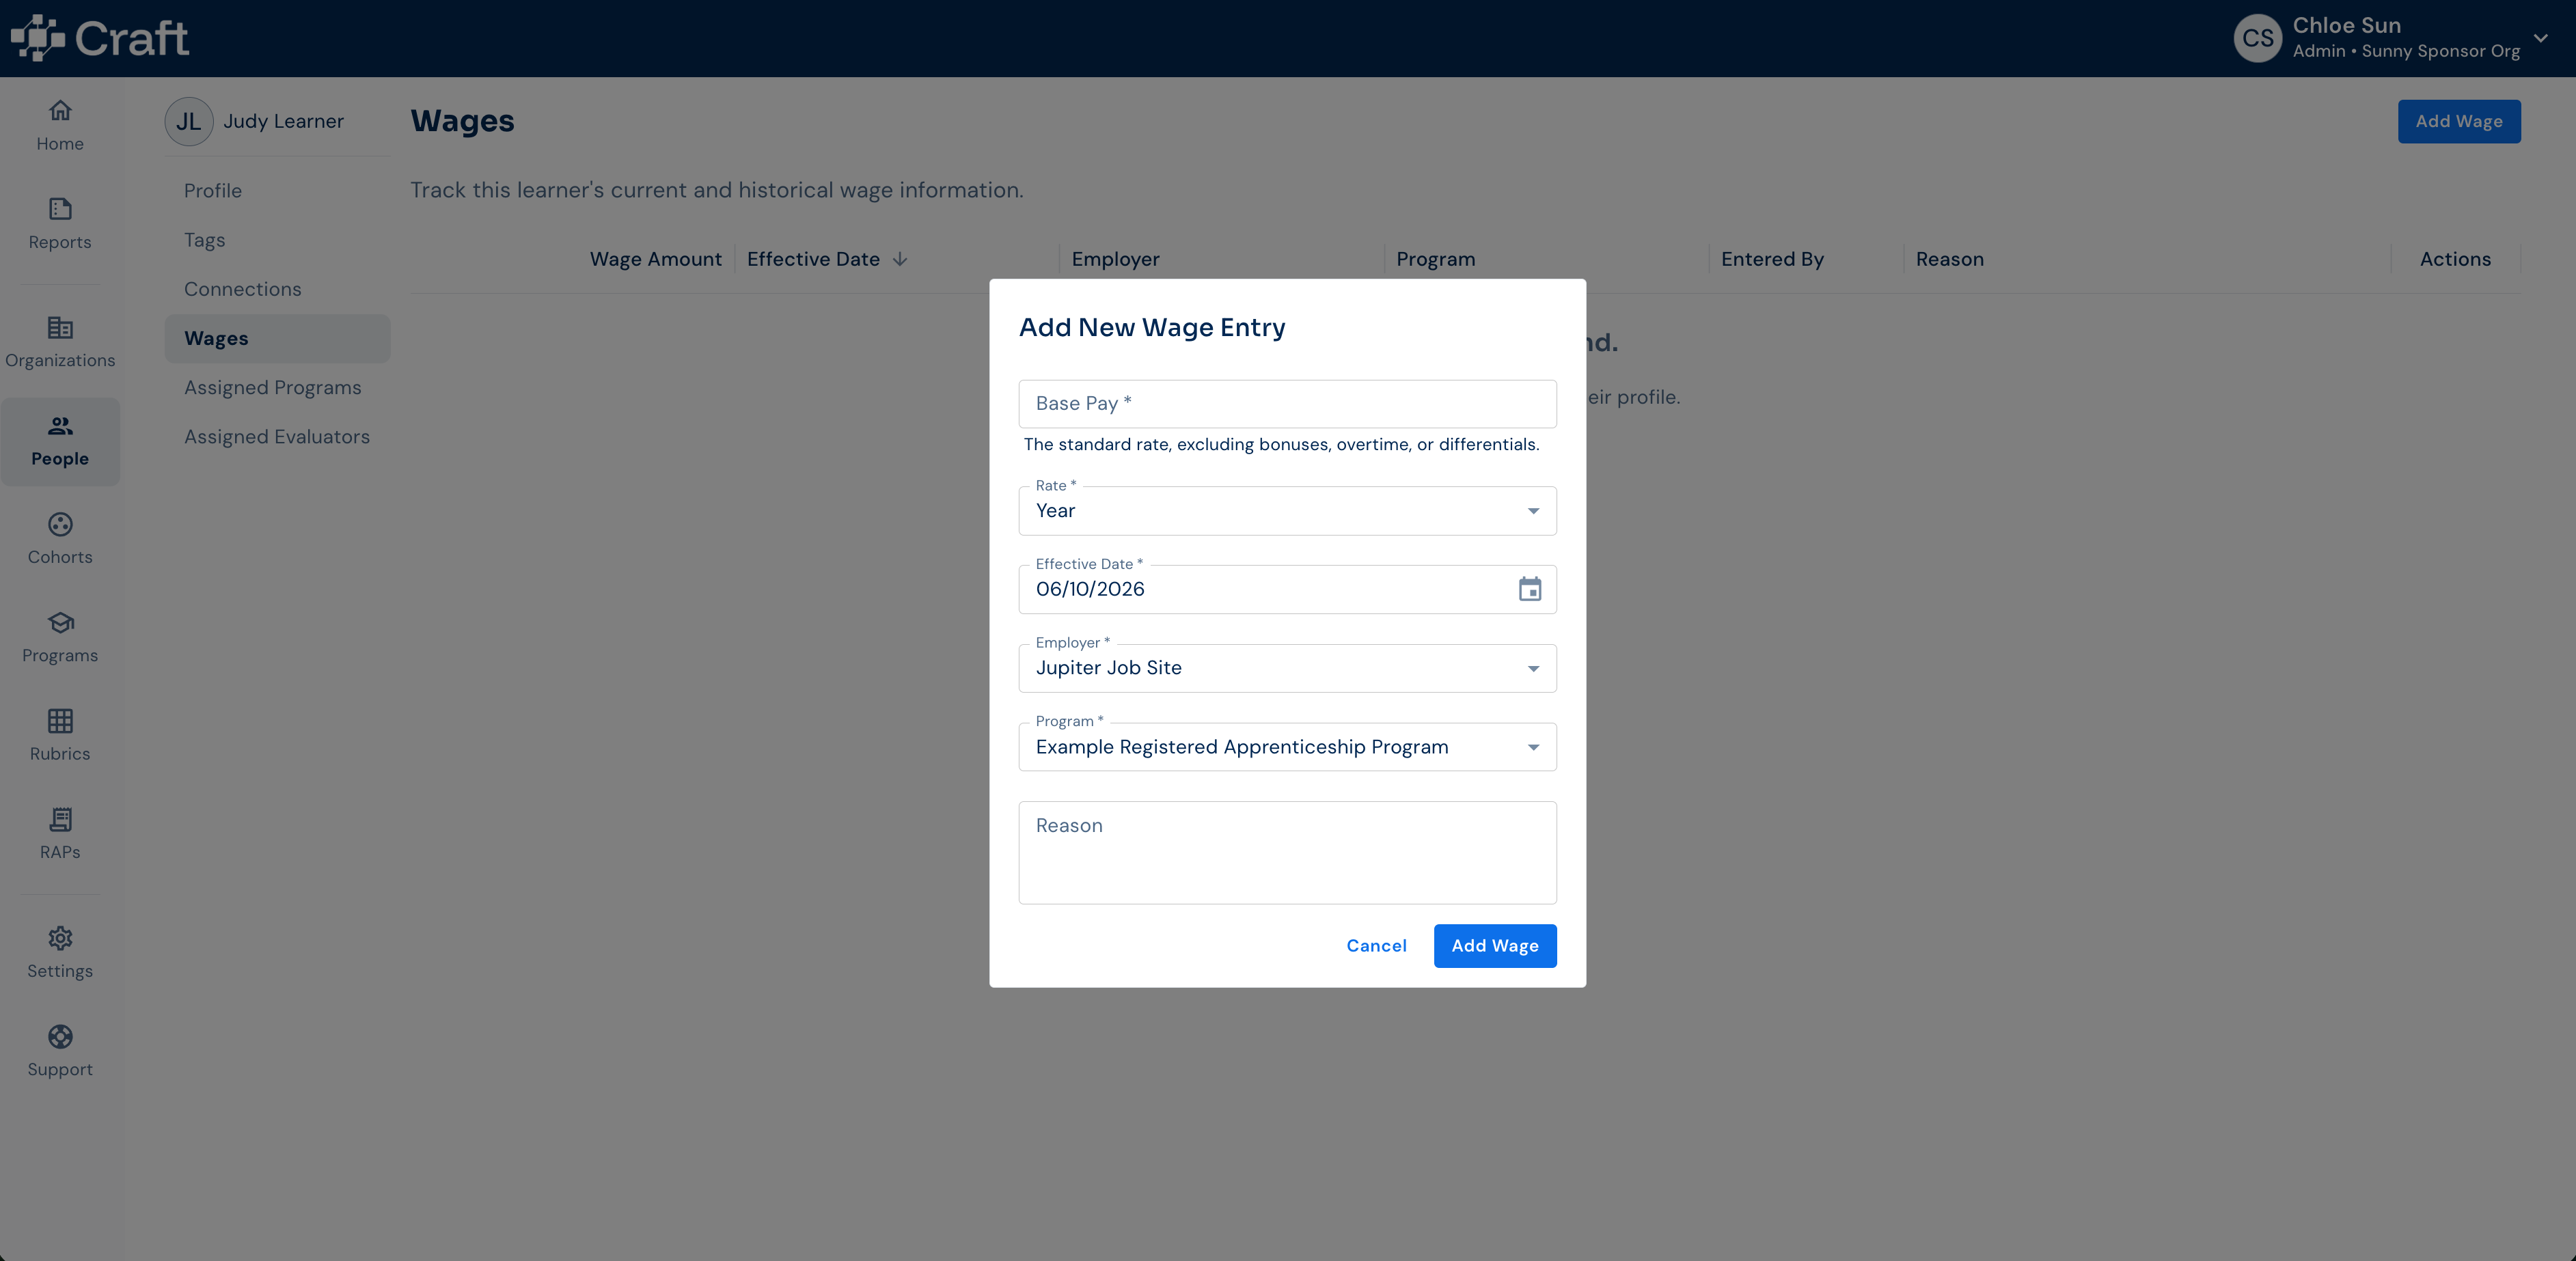Open the Cohorts sidebar icon
Viewport: 2576px width, 1261px height.
(x=60, y=524)
